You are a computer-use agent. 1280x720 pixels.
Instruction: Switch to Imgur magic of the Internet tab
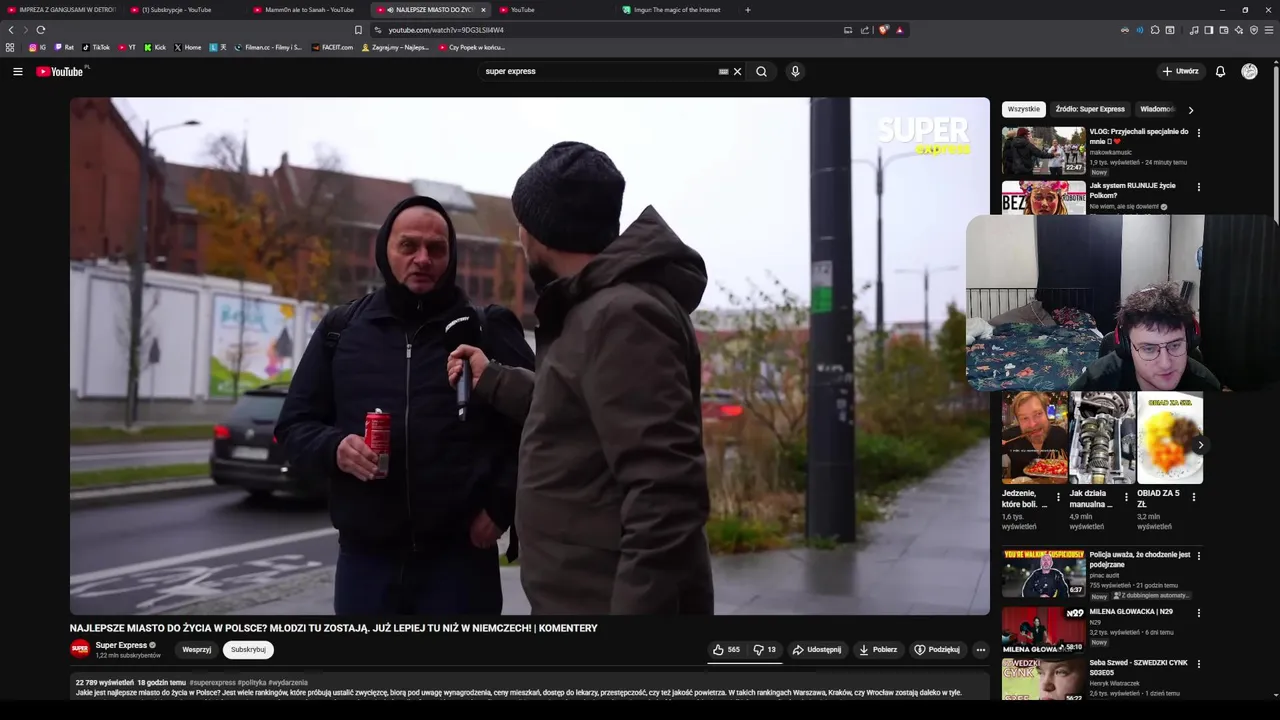(675, 10)
